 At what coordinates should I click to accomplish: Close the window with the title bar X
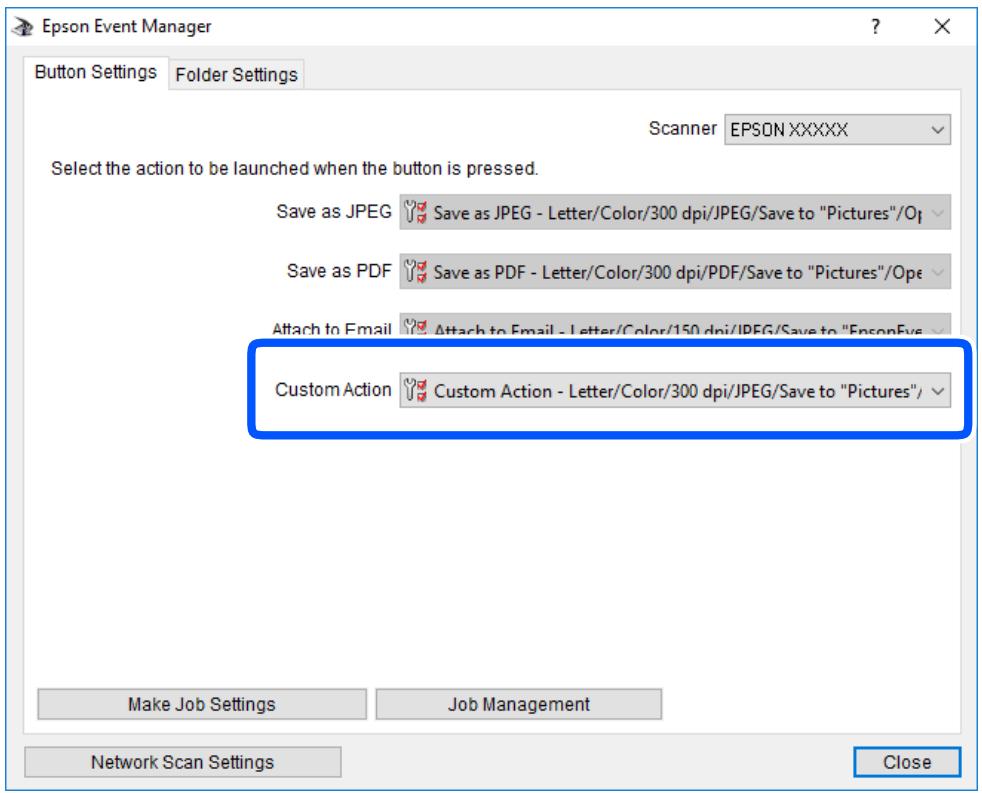coord(942,26)
